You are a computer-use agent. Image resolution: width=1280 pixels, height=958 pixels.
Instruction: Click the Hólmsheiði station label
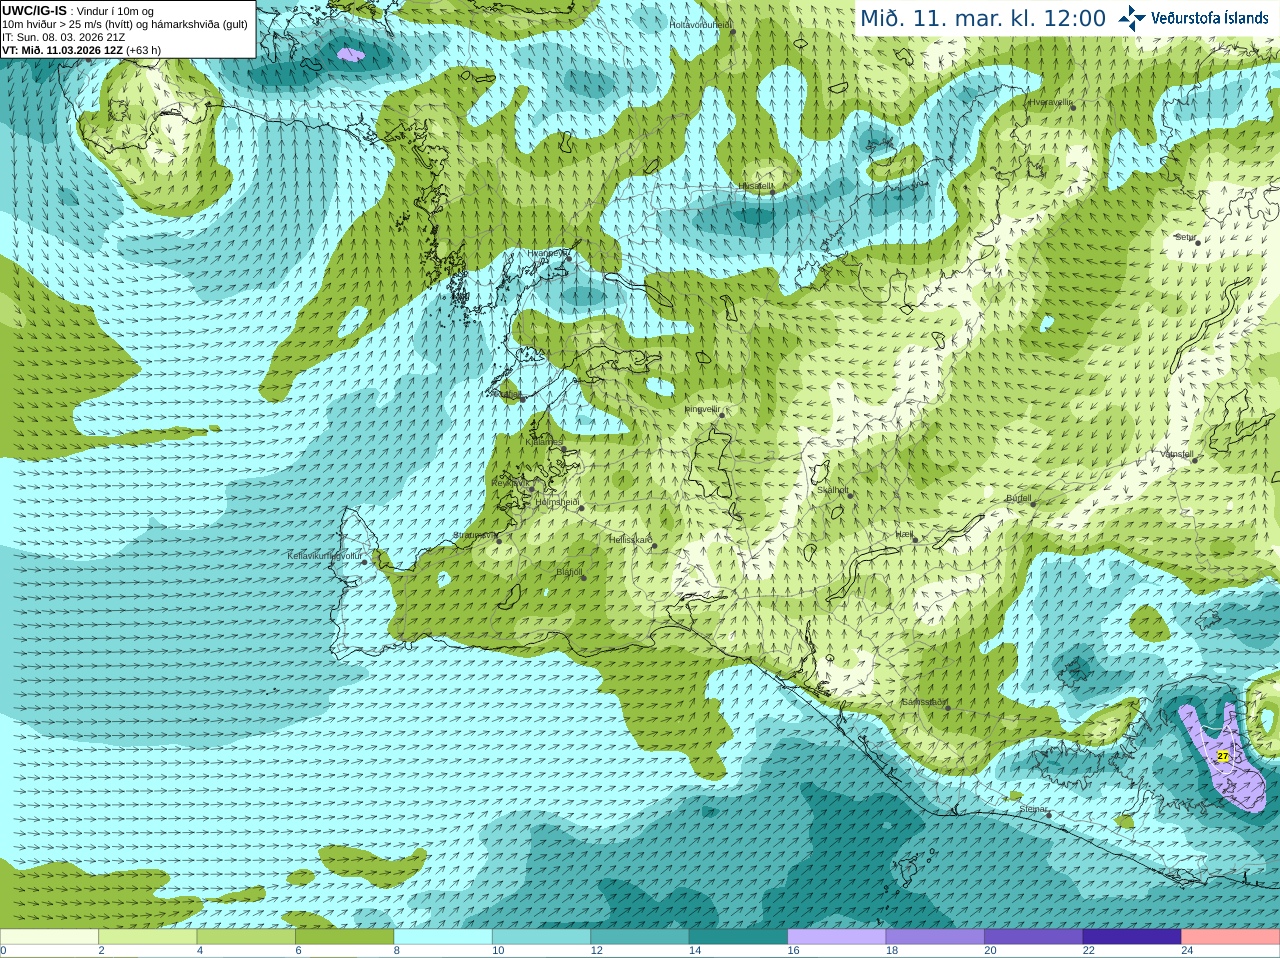pyautogui.click(x=558, y=502)
